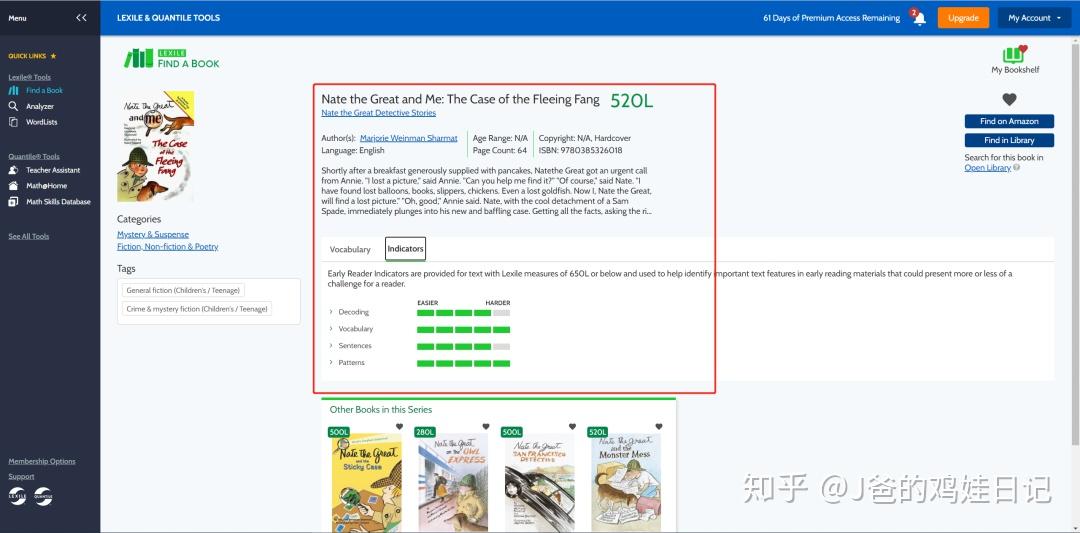
Task: Click the Lexile Find a Book logo
Action: [x=172, y=59]
